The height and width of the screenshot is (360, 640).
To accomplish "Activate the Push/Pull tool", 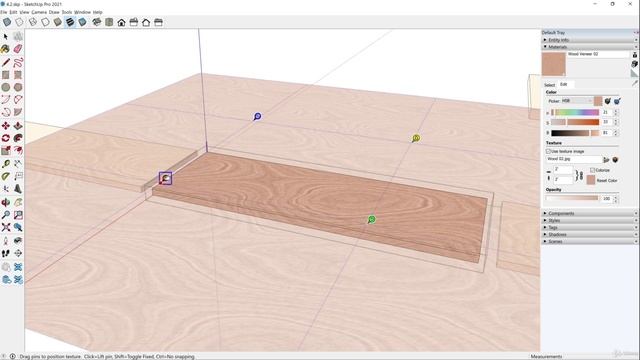I will [18, 125].
